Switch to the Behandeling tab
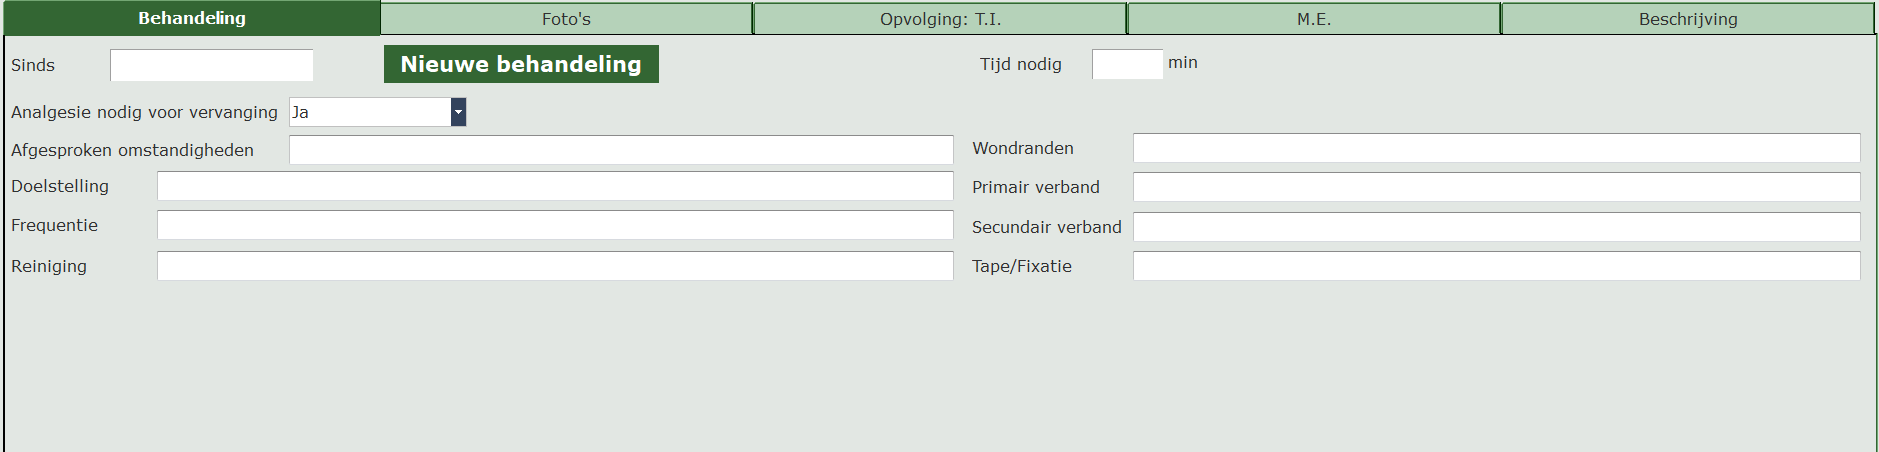Screen dimensions: 1879x452 point(192,18)
